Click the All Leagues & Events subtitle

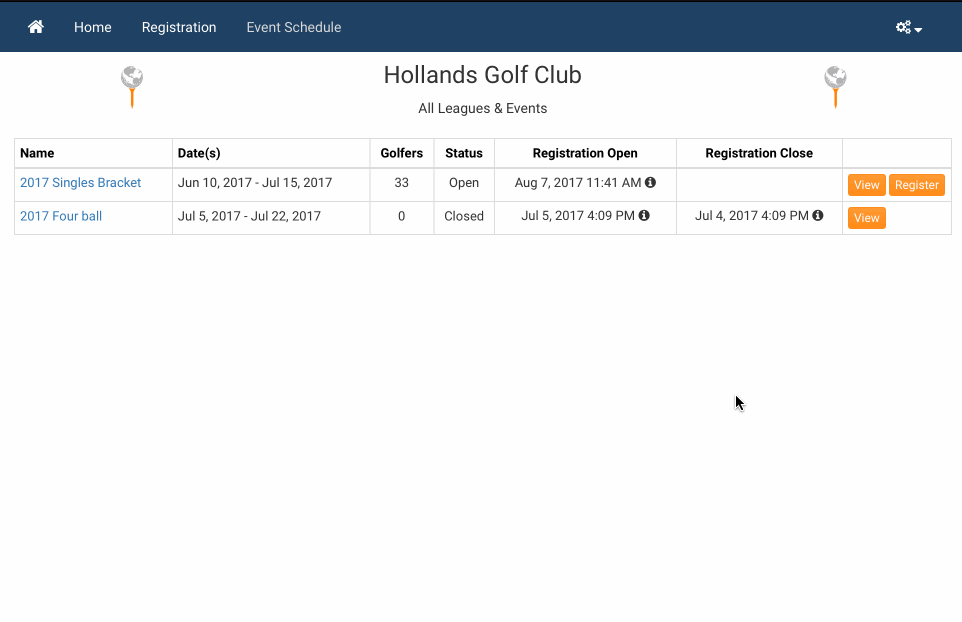482,109
